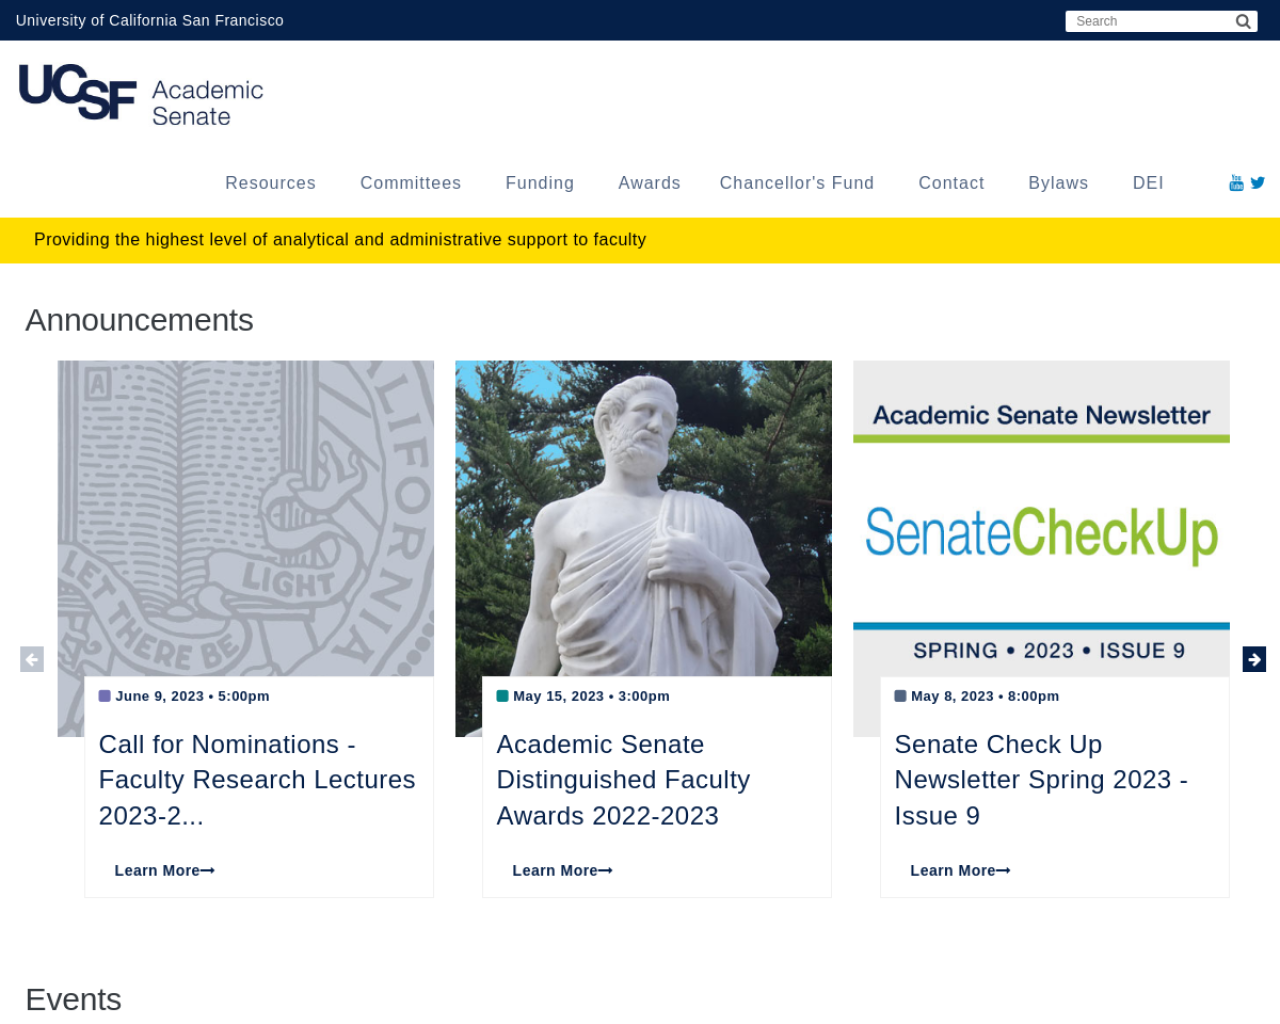Viewport: 1280px width, 1024px height.
Task: Open the DEI menu item
Action: click(1148, 183)
